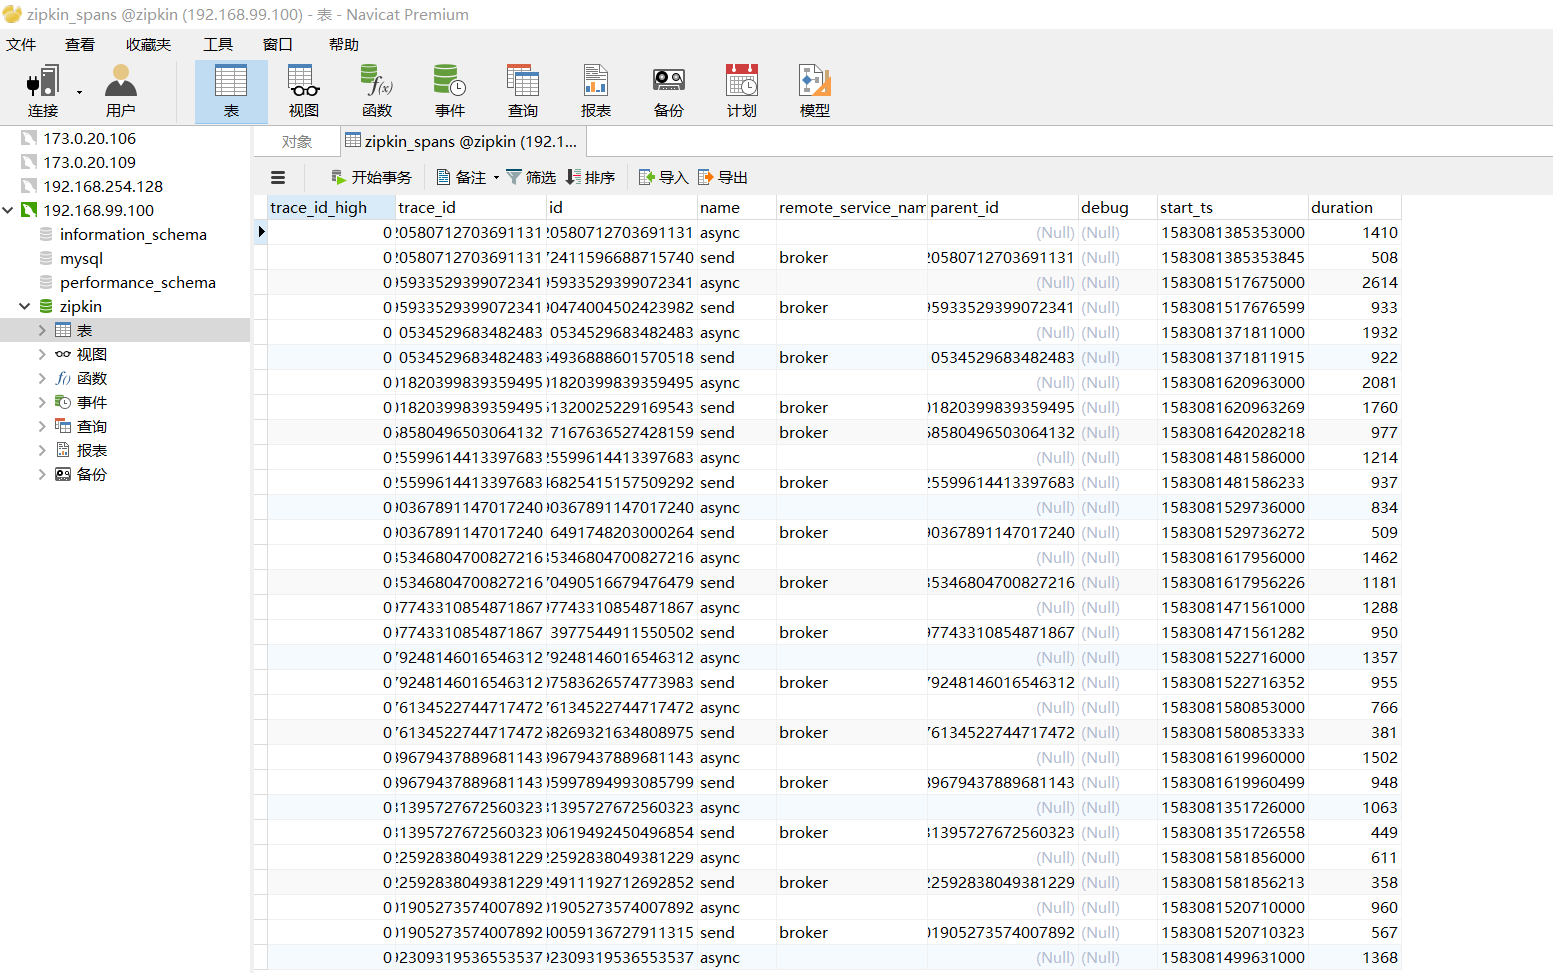Viewport: 1553px width, 973px height.
Task: Click the 报表 (Reports) toolbar icon
Action: point(595,90)
